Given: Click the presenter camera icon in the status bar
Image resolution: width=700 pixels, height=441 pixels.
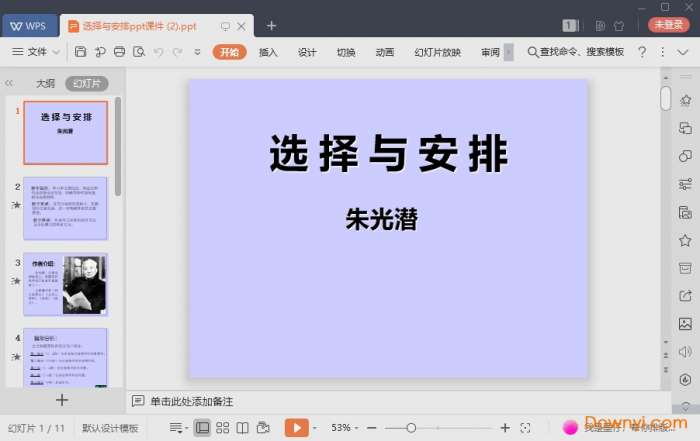Looking at the screenshot, I should (x=263, y=428).
